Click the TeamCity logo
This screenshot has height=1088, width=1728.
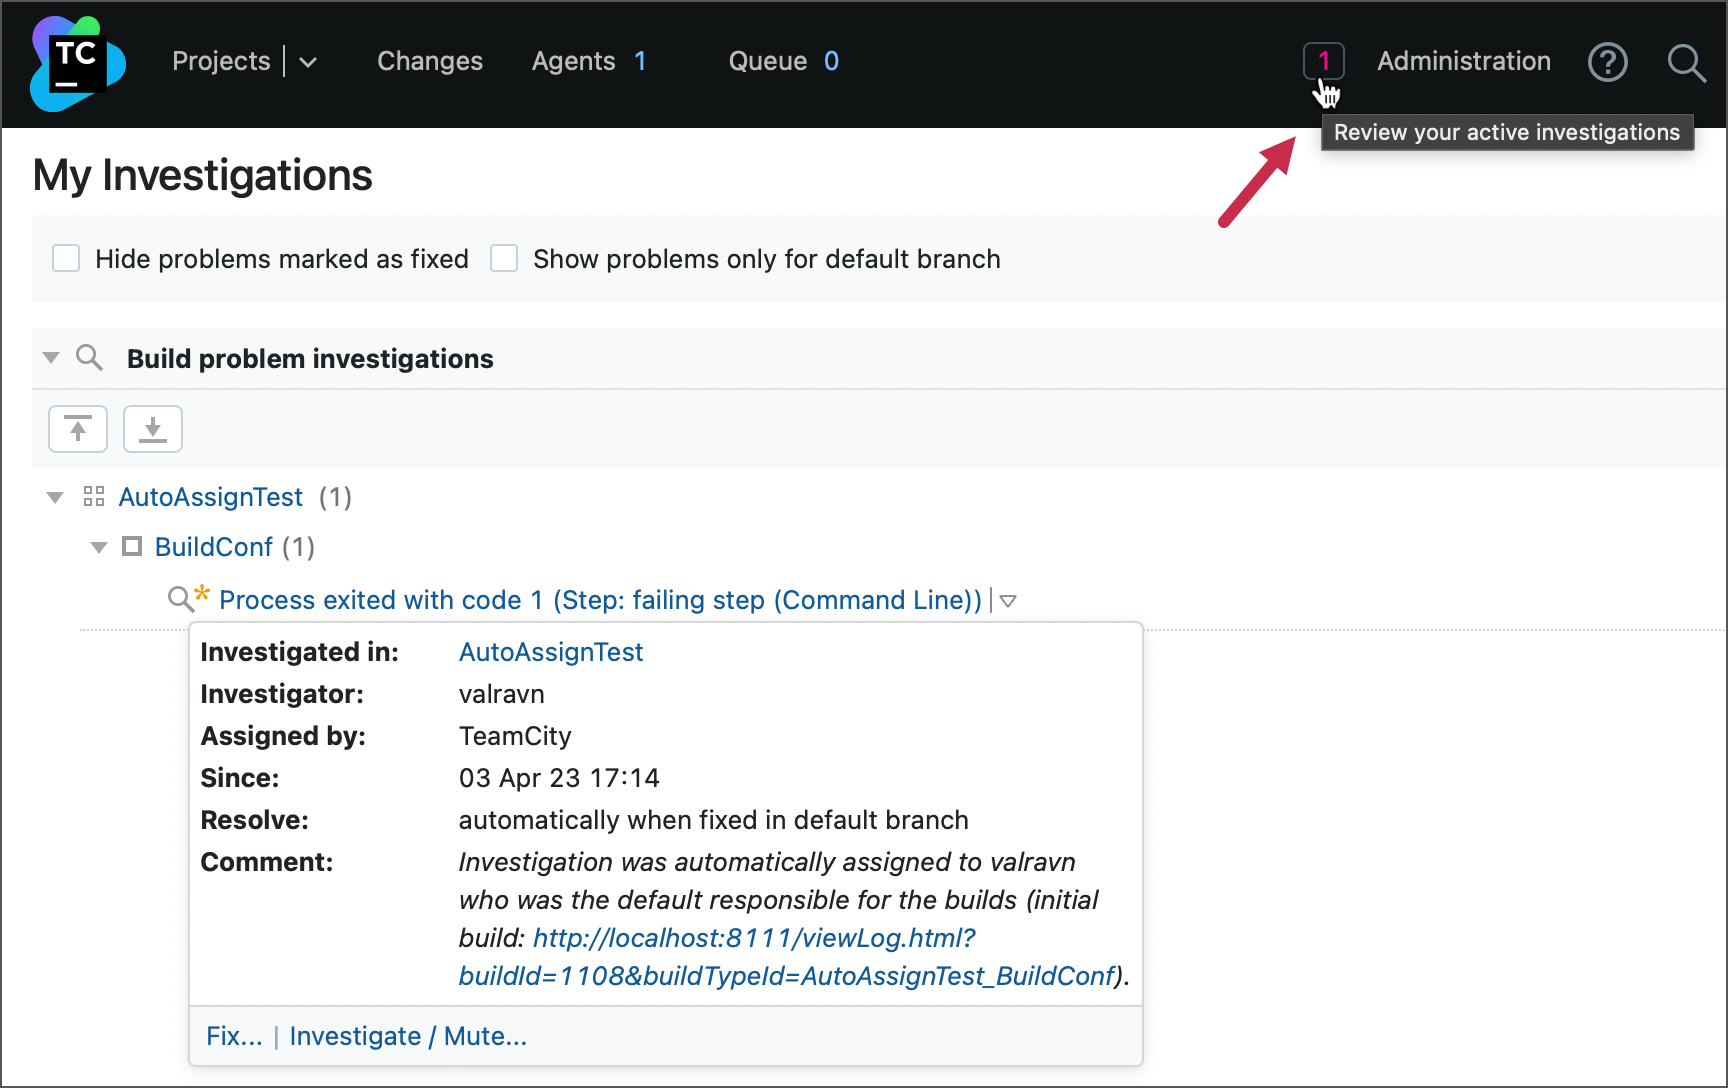[77, 63]
